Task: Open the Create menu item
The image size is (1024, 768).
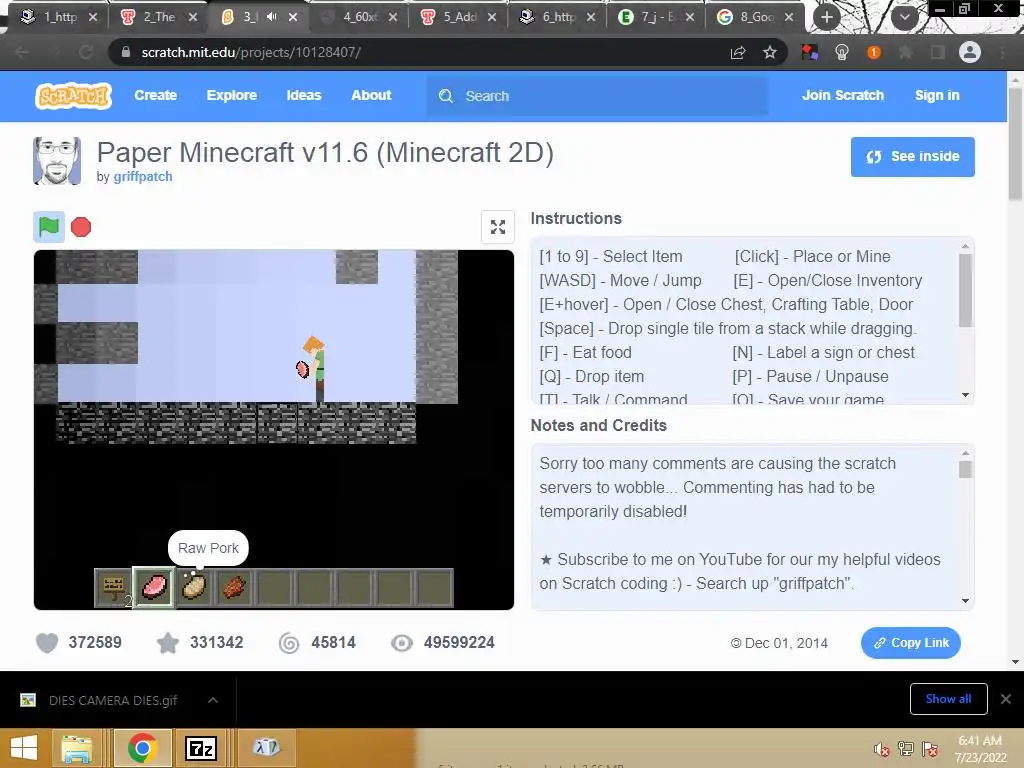Action: [x=155, y=95]
